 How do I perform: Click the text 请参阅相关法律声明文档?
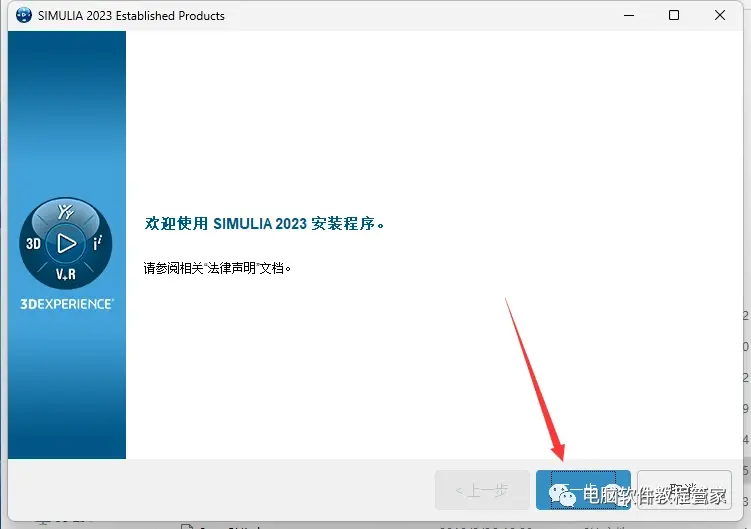coord(217,268)
